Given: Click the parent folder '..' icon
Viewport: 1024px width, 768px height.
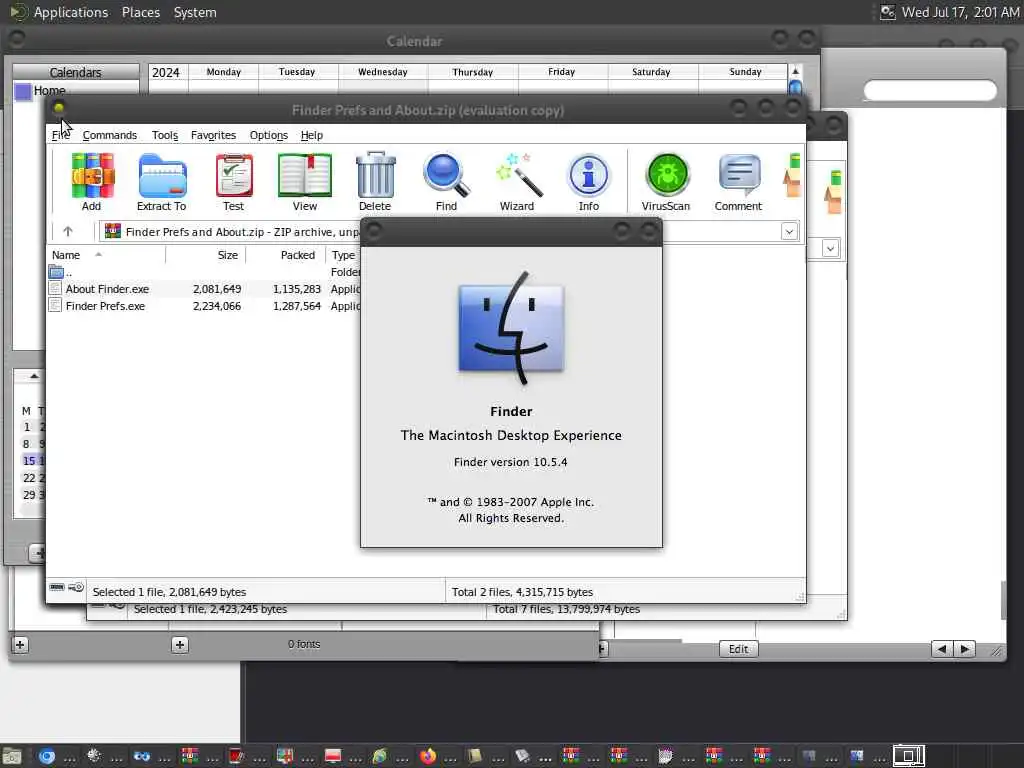Looking at the screenshot, I should coord(56,272).
